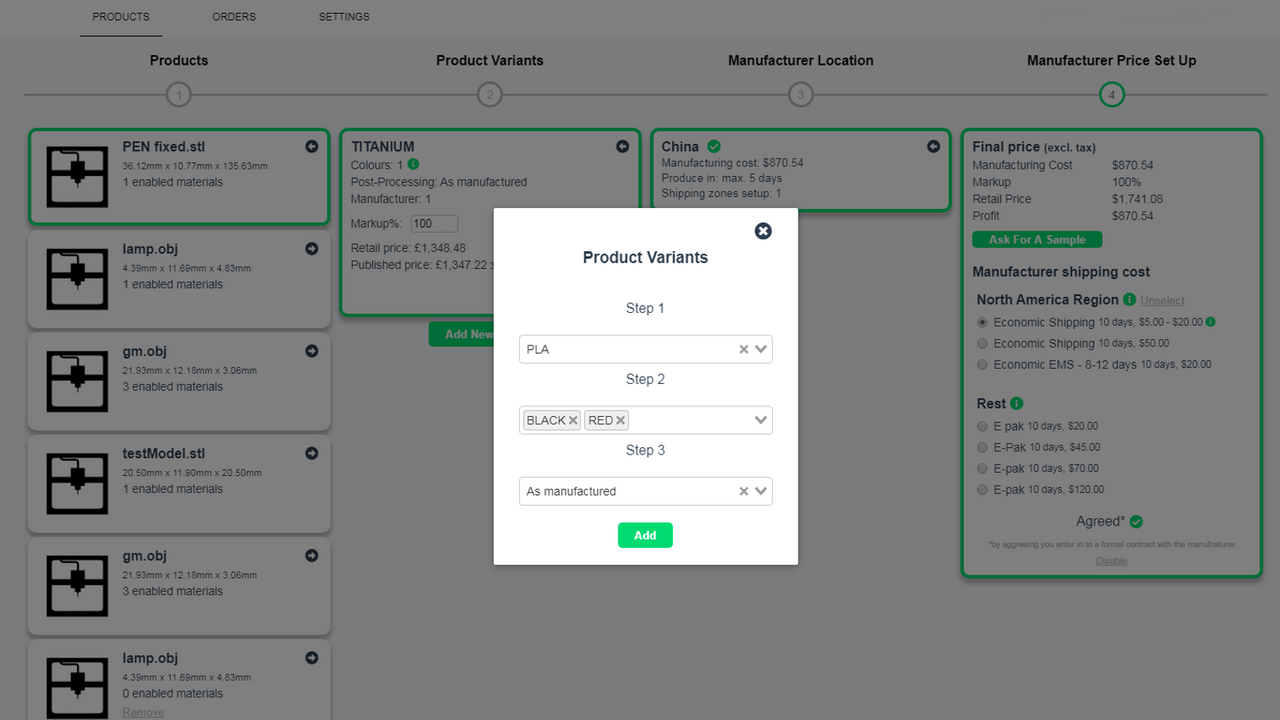Viewport: 1280px width, 720px height.
Task: Click Remove link under lamp.obj
Action: (143, 712)
